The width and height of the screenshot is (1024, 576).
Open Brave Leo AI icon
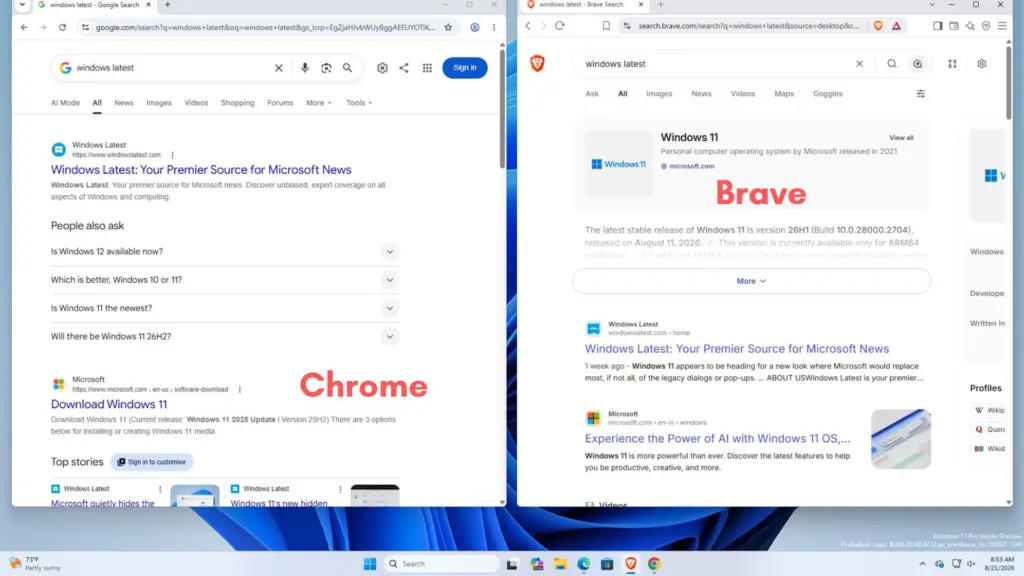coord(970,26)
